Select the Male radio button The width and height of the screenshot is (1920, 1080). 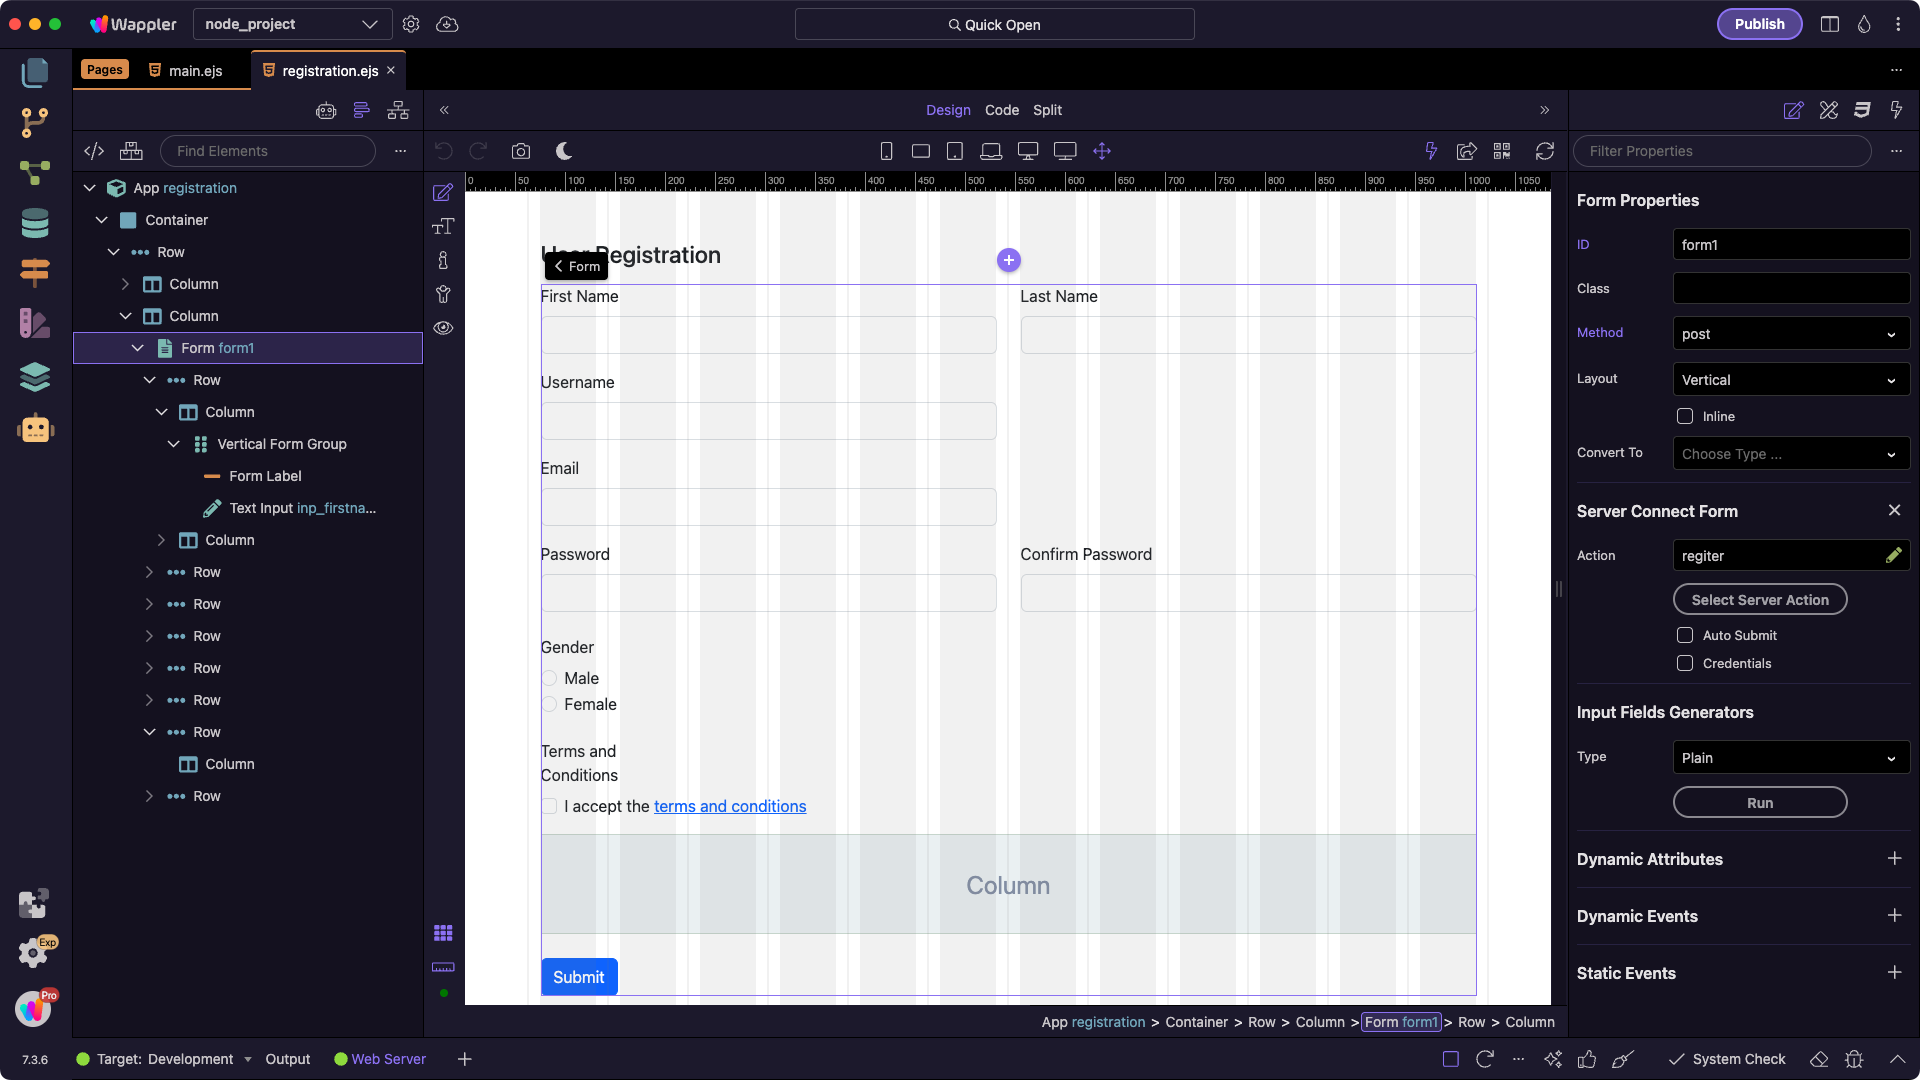click(549, 678)
